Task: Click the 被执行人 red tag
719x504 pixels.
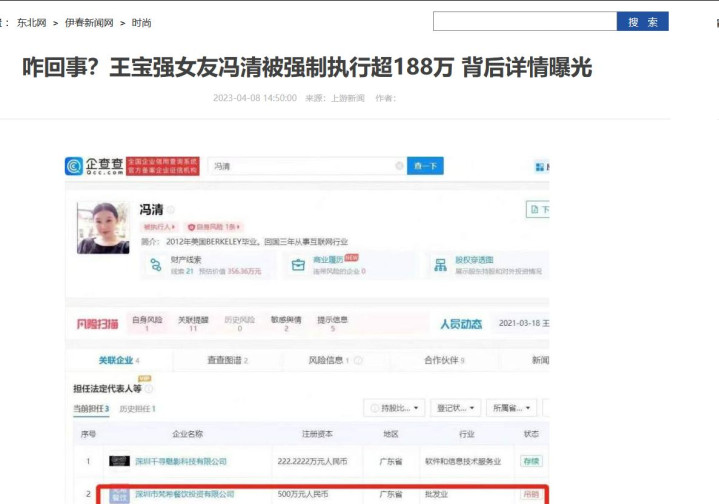Action: coord(159,227)
